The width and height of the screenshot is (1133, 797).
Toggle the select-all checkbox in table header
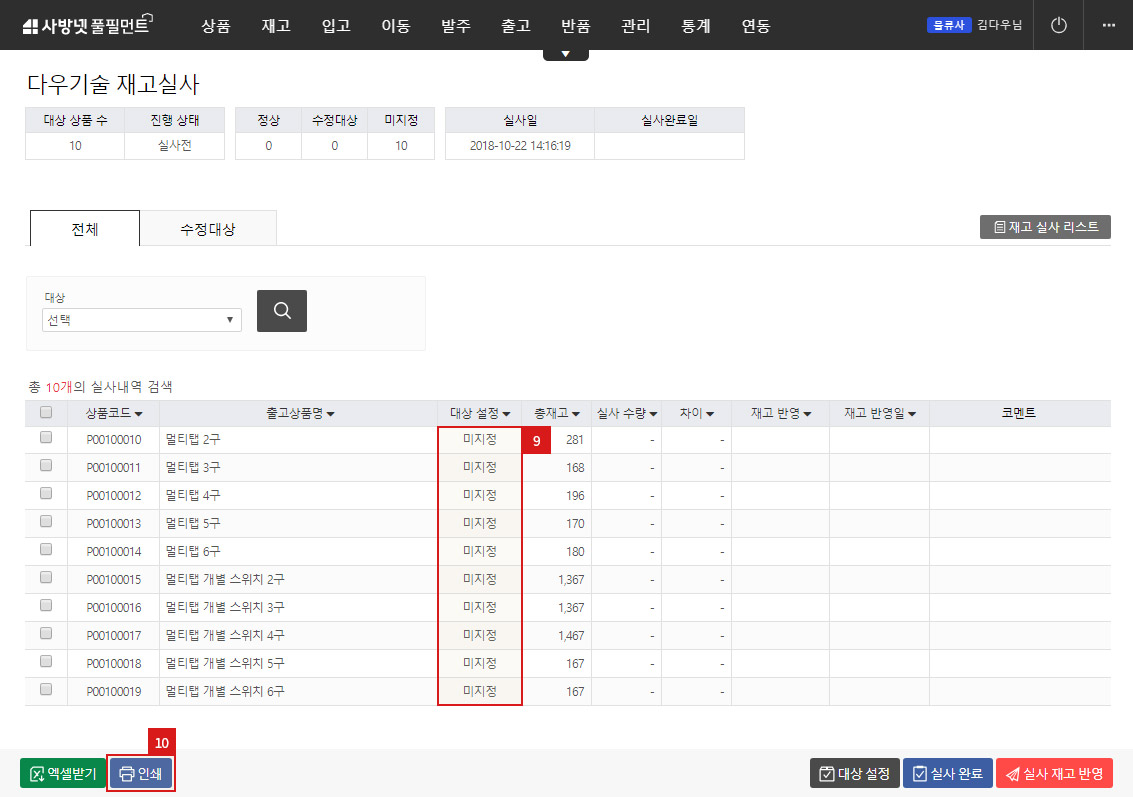pos(45,413)
